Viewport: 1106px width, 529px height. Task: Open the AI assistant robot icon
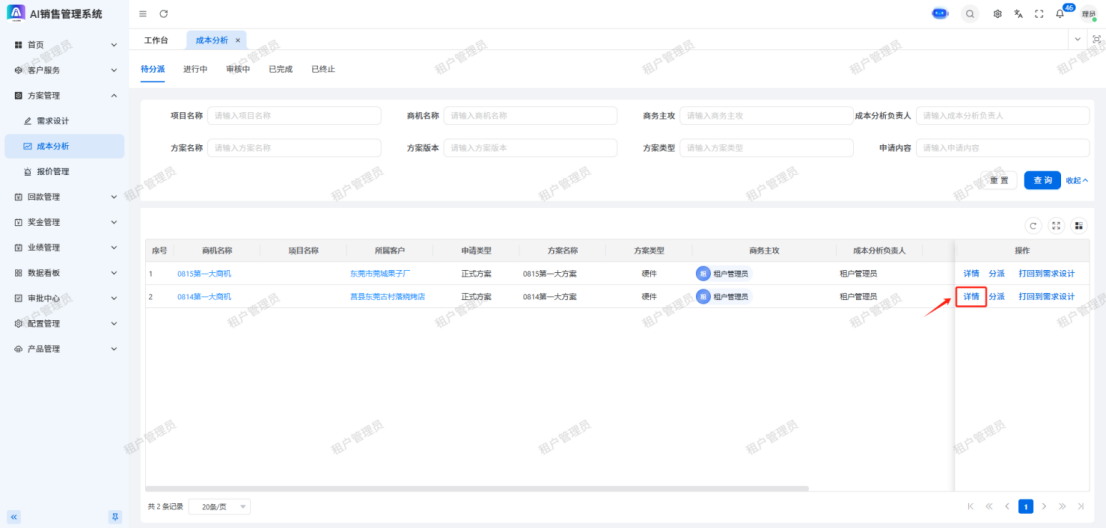point(940,13)
